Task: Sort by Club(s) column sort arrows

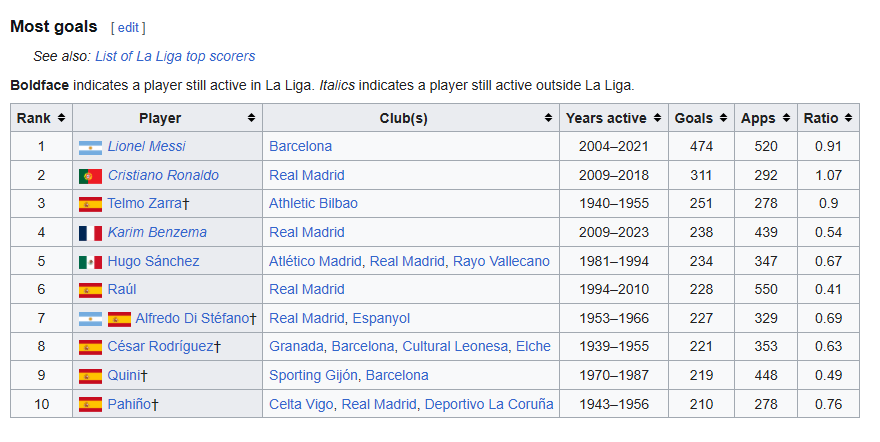Action: click(x=548, y=118)
